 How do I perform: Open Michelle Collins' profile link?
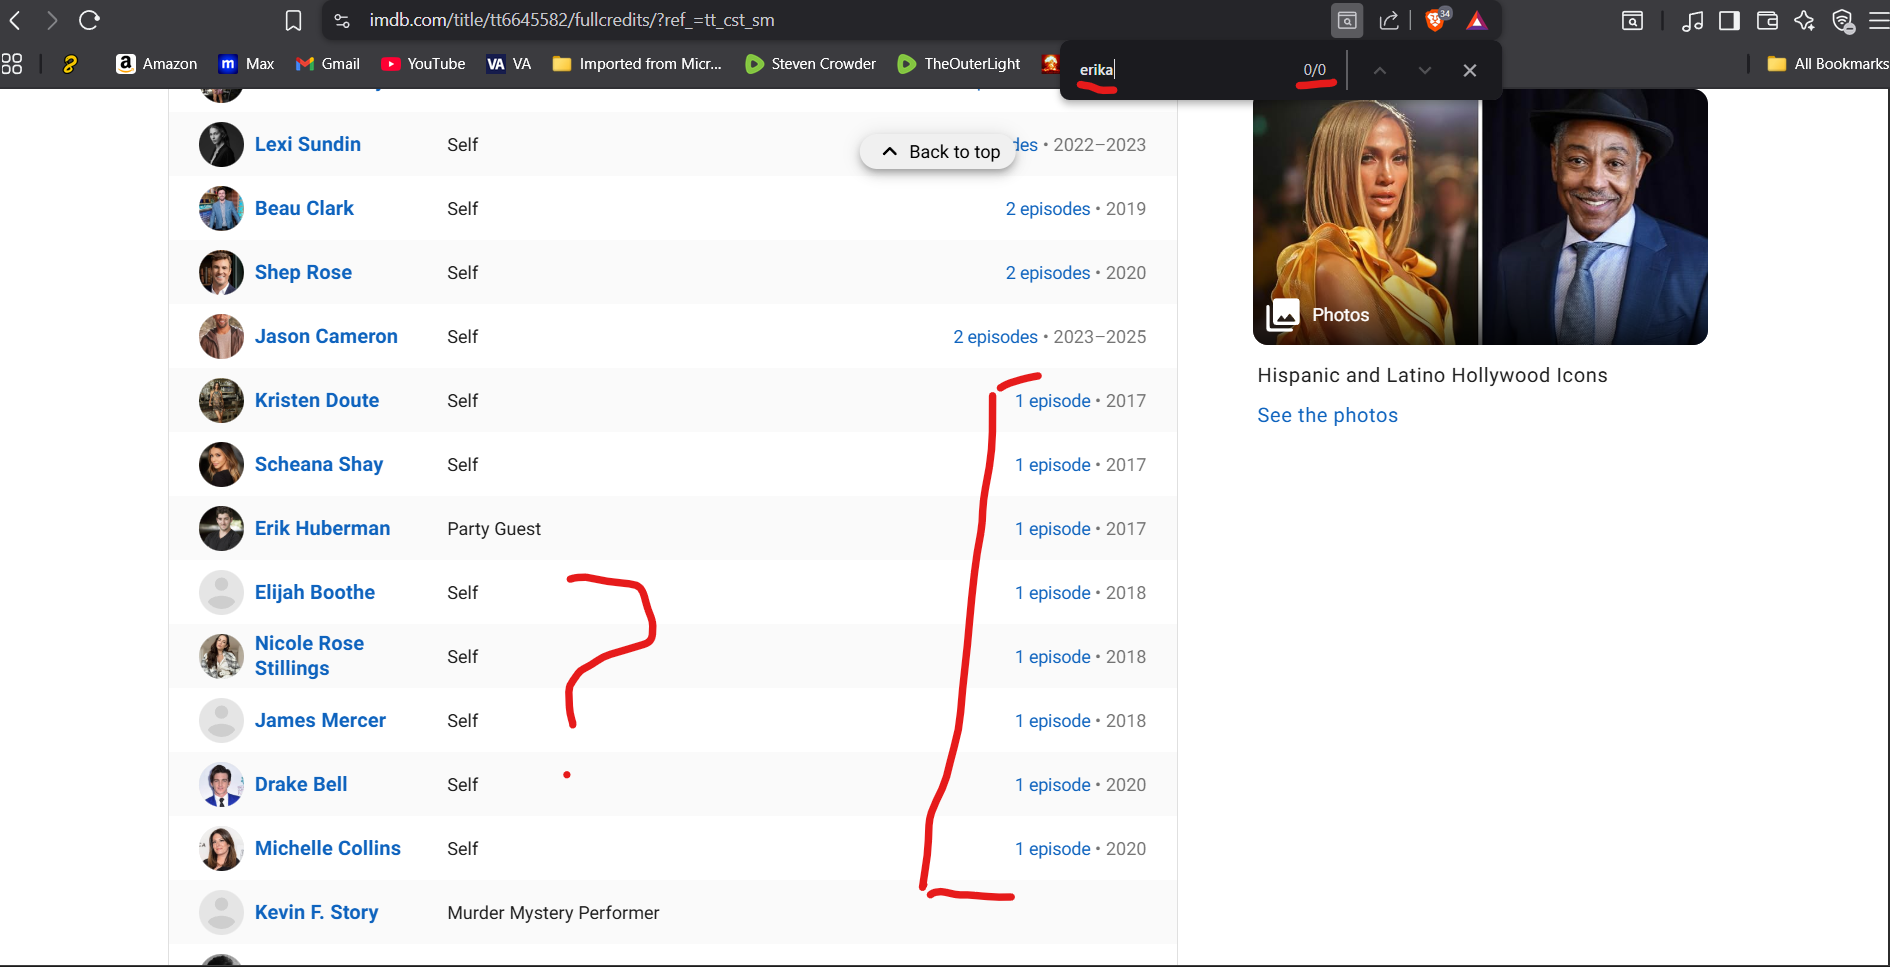click(328, 848)
